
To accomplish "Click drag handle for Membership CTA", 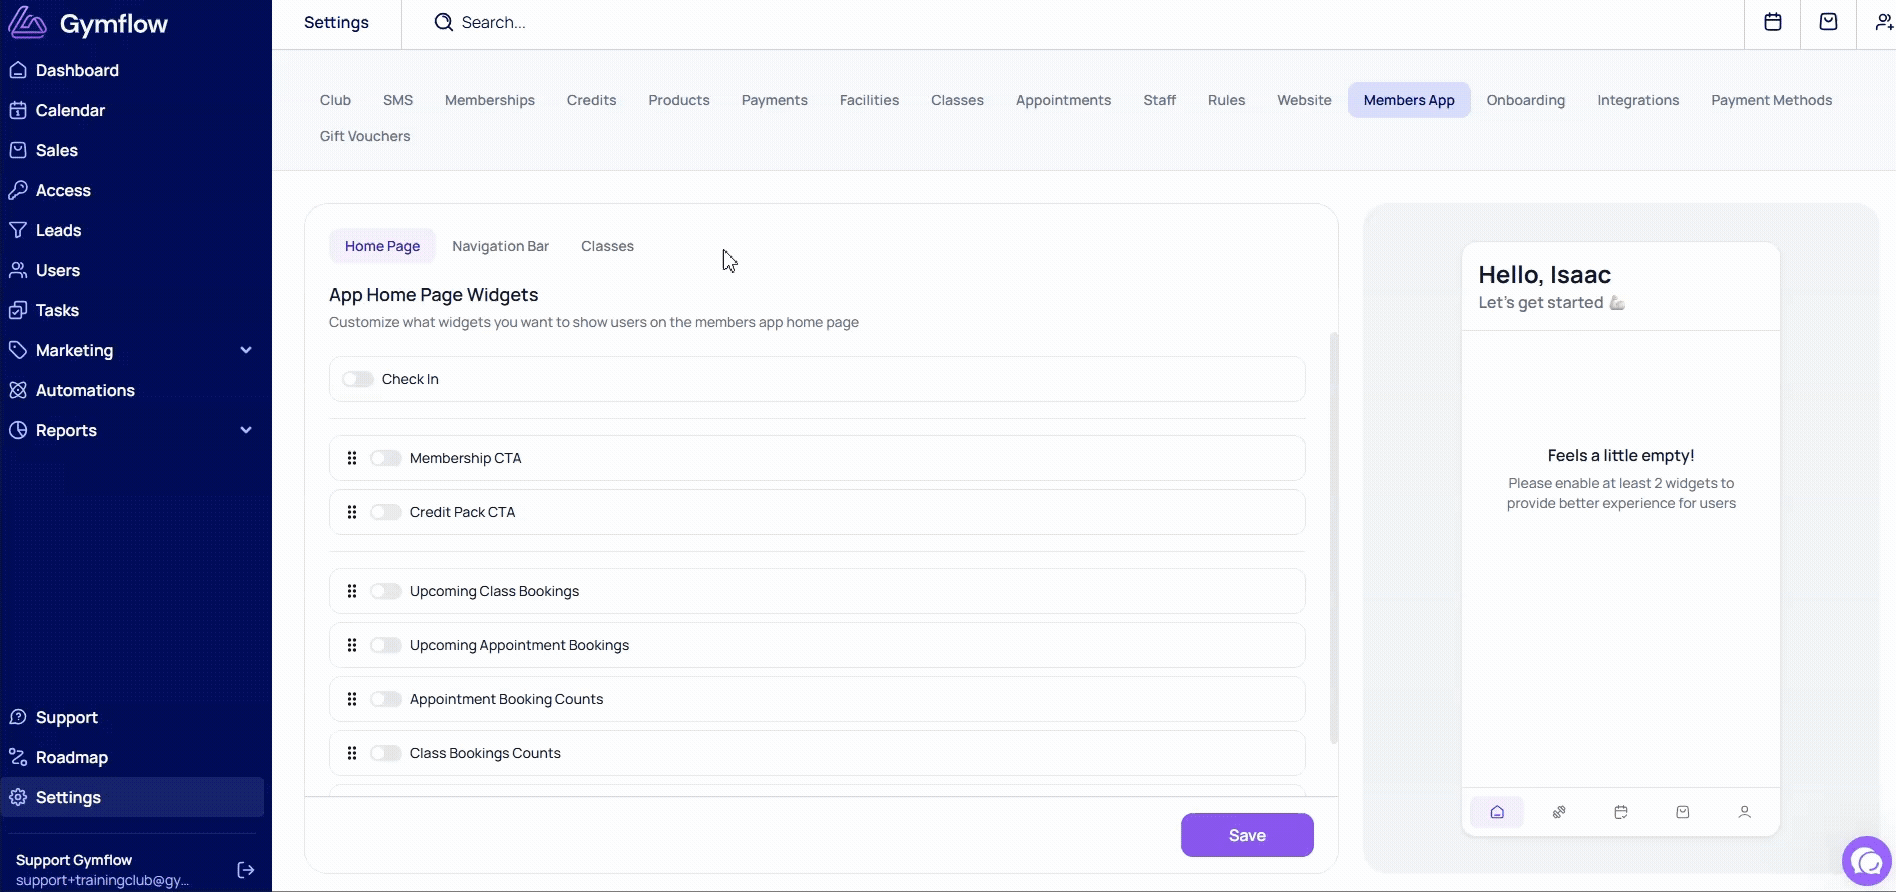I will 352,458.
